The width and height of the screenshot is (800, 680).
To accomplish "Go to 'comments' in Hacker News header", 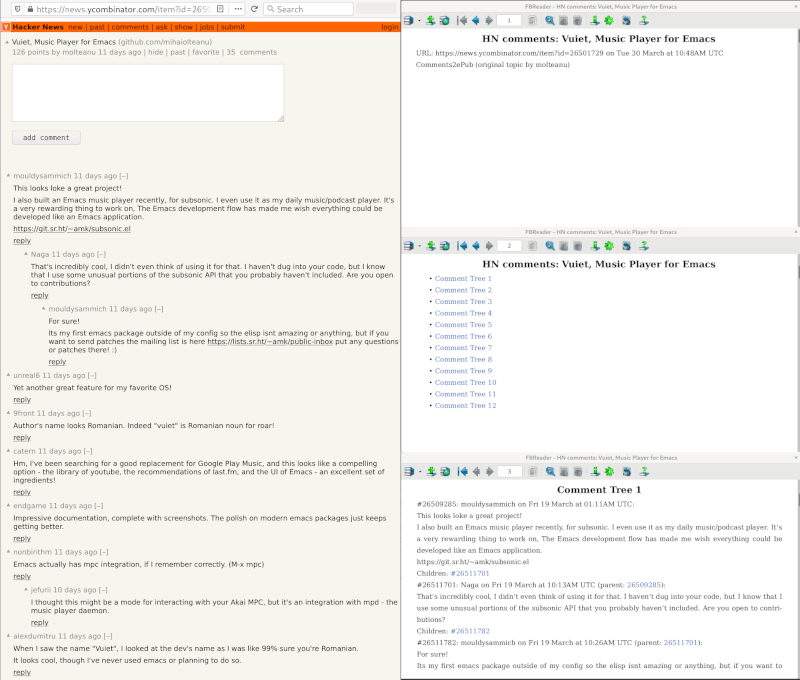I will coord(130,27).
